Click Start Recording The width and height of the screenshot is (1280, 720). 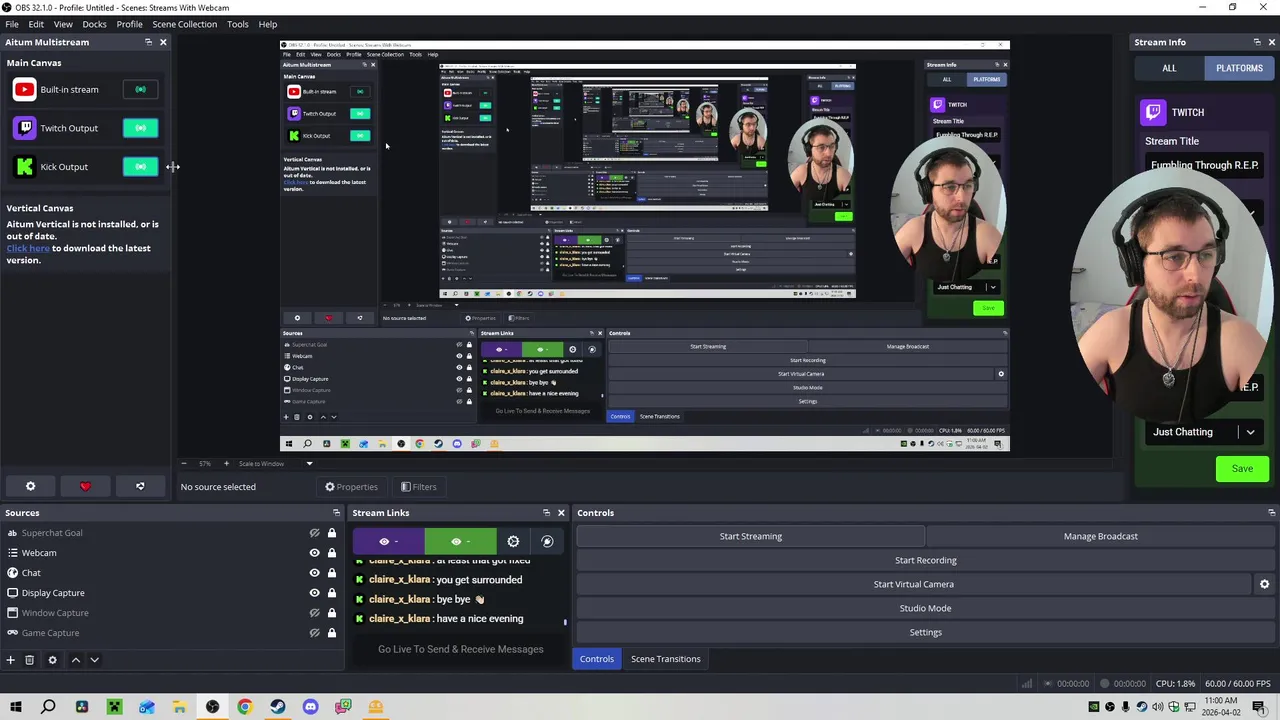925,560
